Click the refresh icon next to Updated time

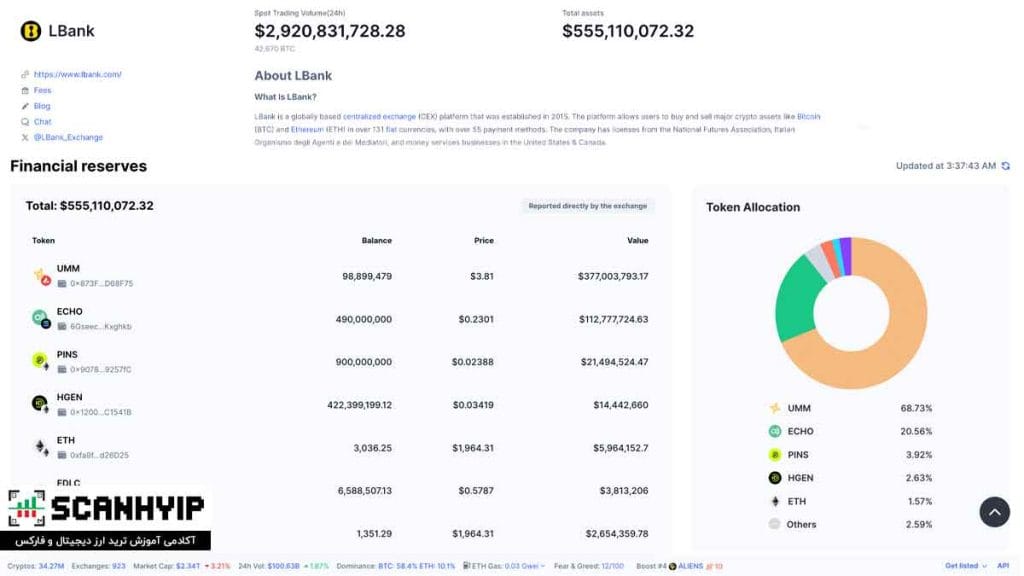1006,166
